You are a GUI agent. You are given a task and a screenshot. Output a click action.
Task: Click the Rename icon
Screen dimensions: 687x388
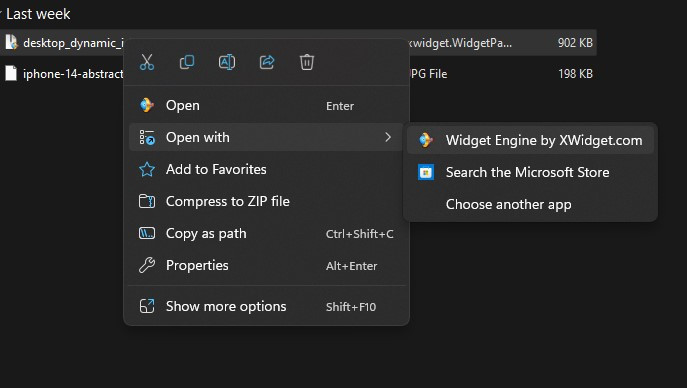[x=227, y=62]
